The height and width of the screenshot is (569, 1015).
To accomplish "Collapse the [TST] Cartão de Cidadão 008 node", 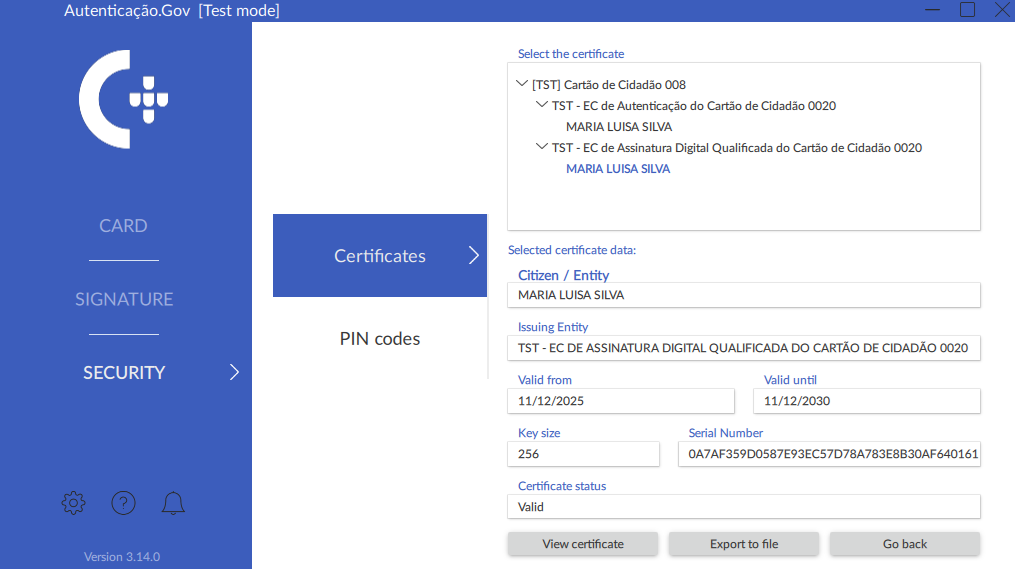I will click(x=522, y=85).
